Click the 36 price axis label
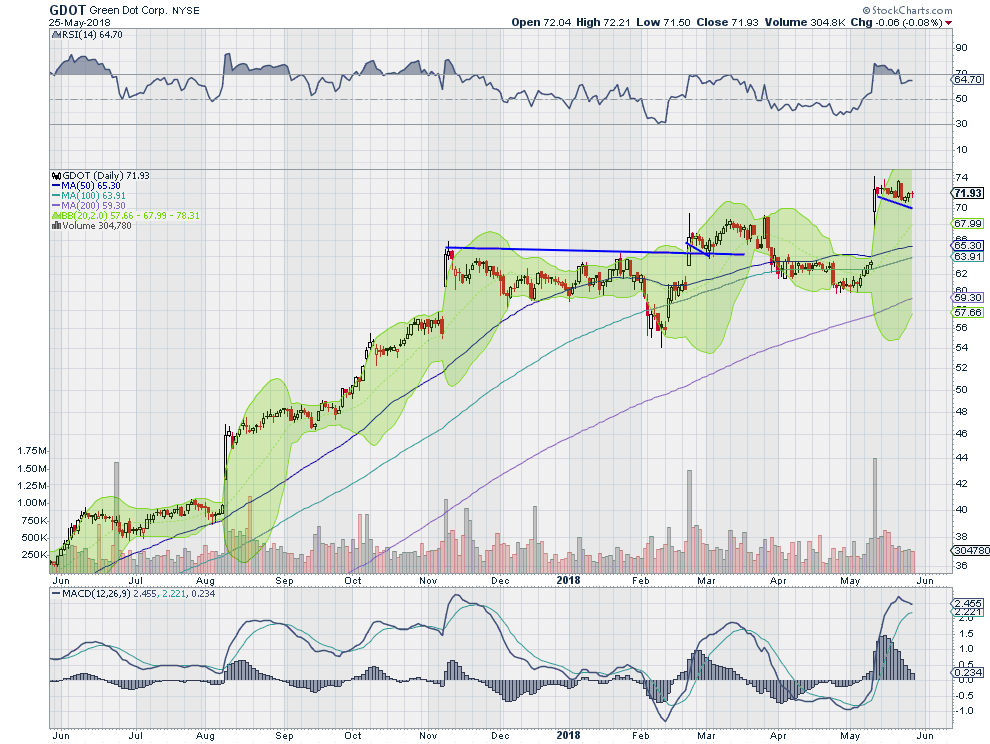The image size is (990, 744). click(961, 566)
